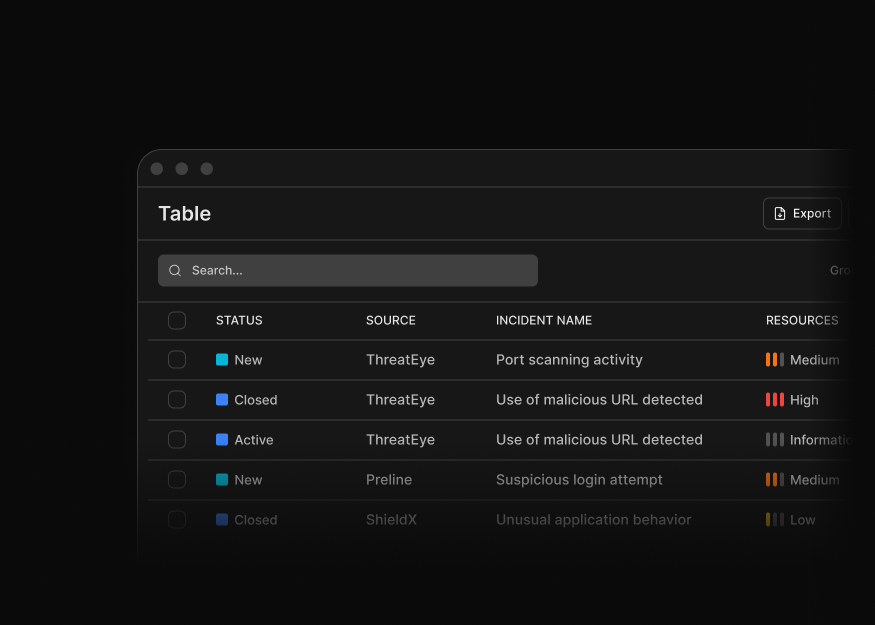Toggle the select-all checkbox in the header row

[177, 320]
